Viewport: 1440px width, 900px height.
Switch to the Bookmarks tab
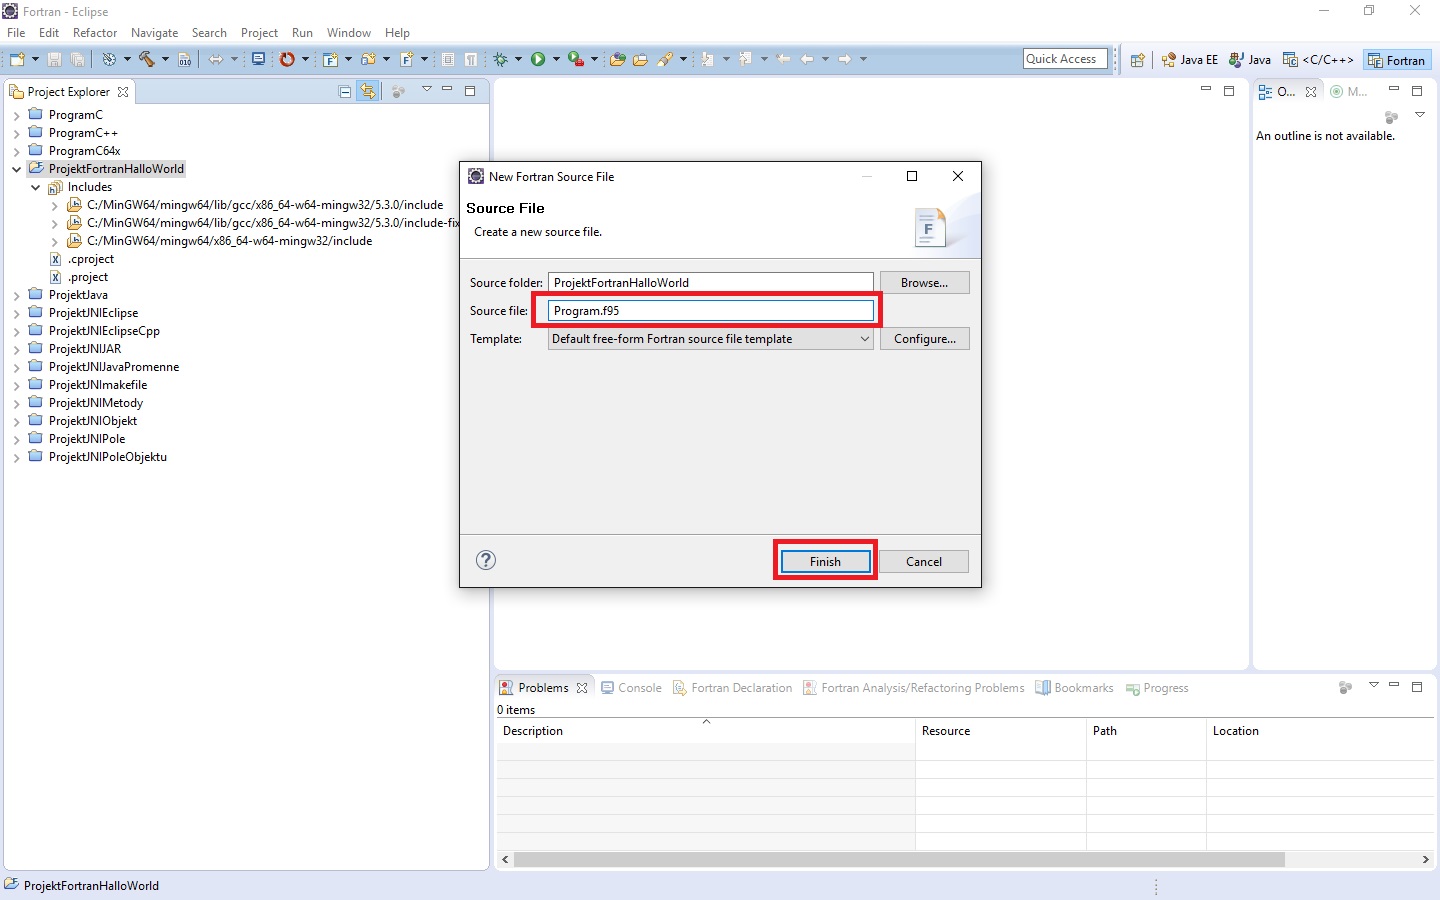tap(1074, 688)
